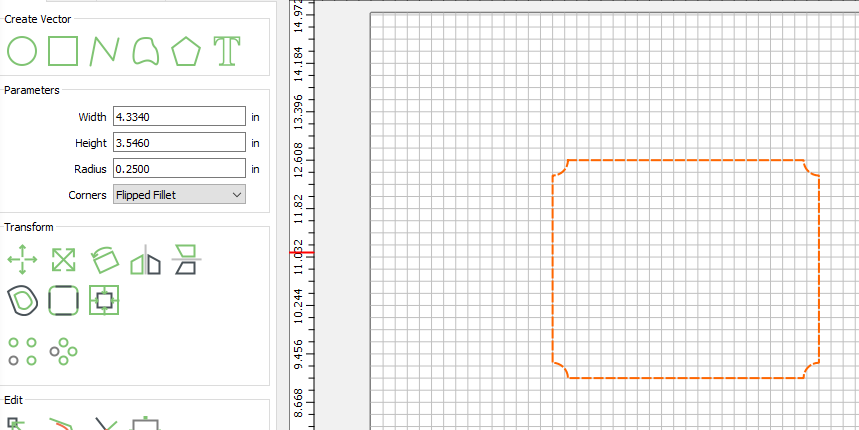
Task: Click the 8.668 ruler label
Action: coord(299,404)
